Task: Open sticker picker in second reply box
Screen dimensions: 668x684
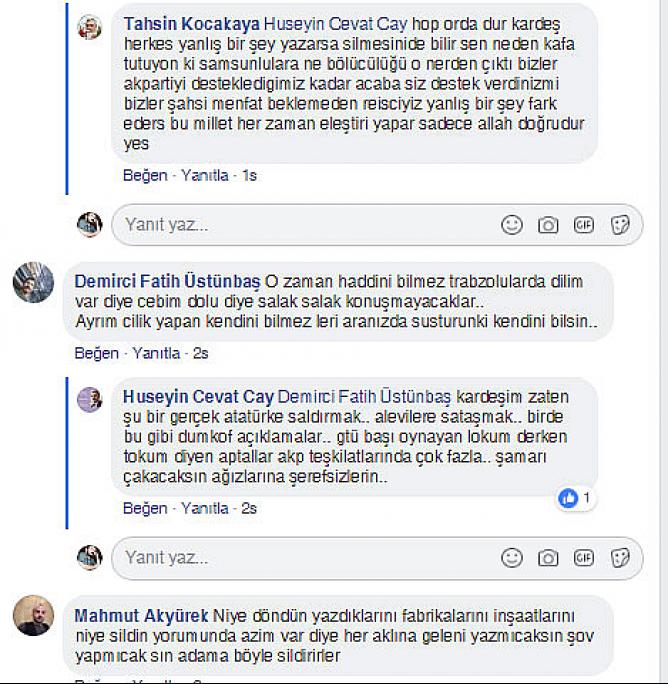Action: pyautogui.click(x=620, y=557)
